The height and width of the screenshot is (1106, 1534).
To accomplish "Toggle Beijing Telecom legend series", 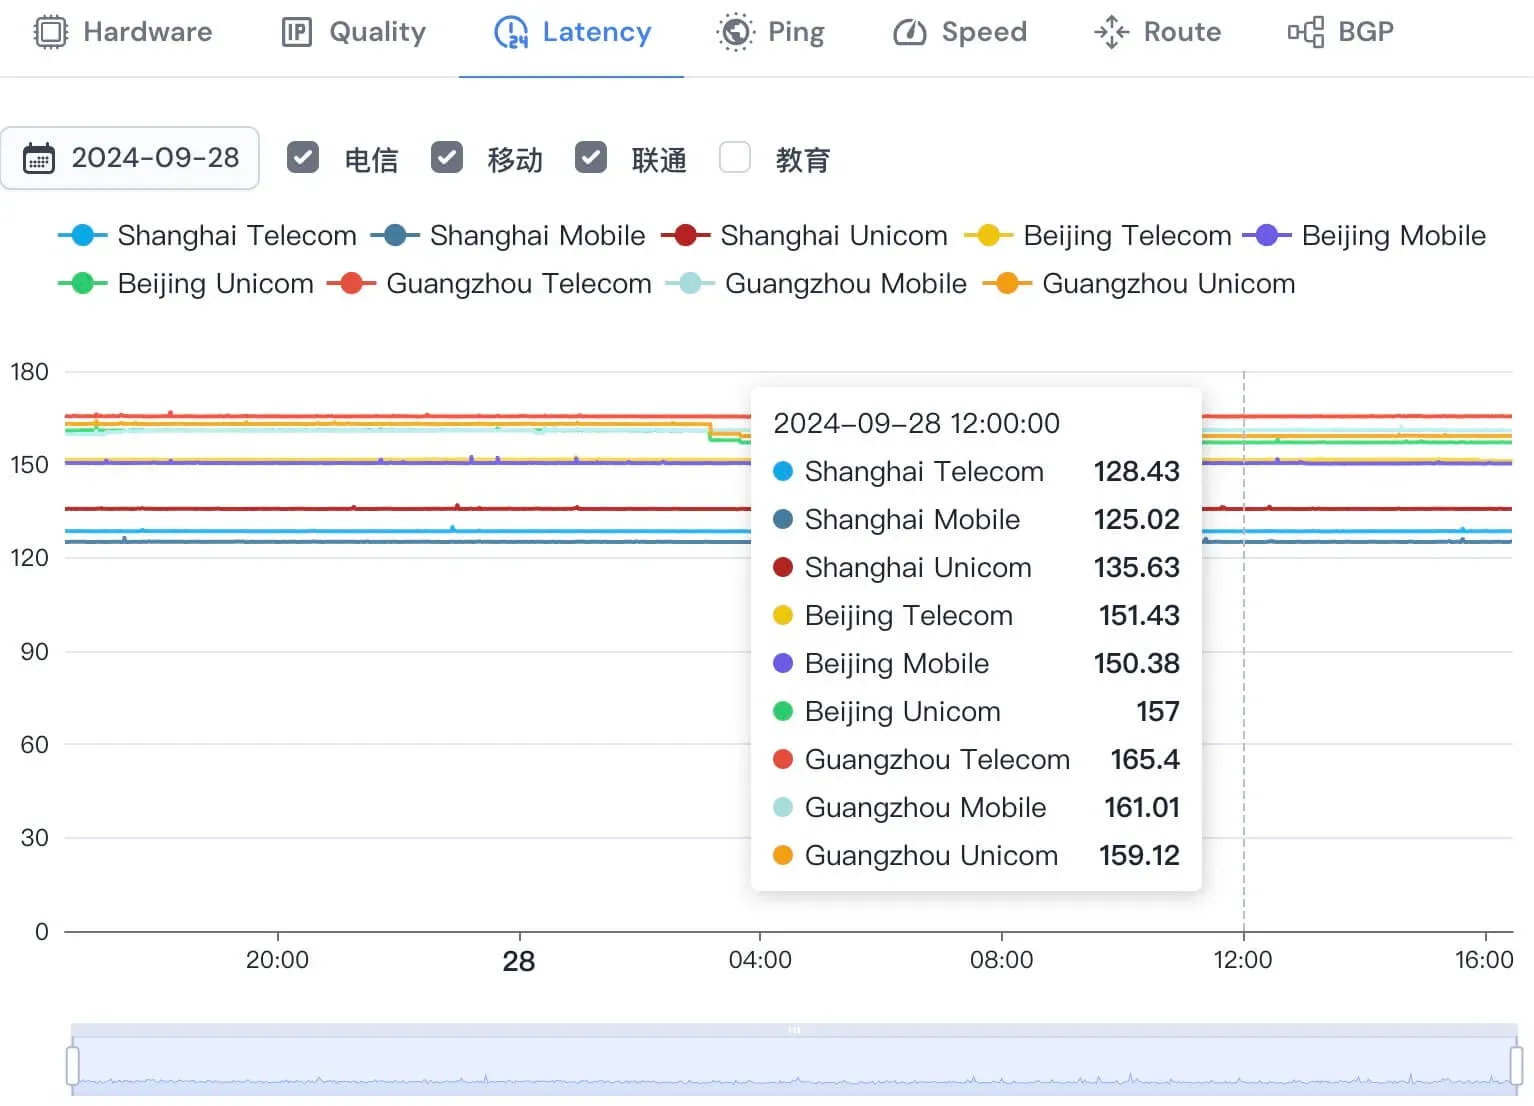I will [1097, 236].
